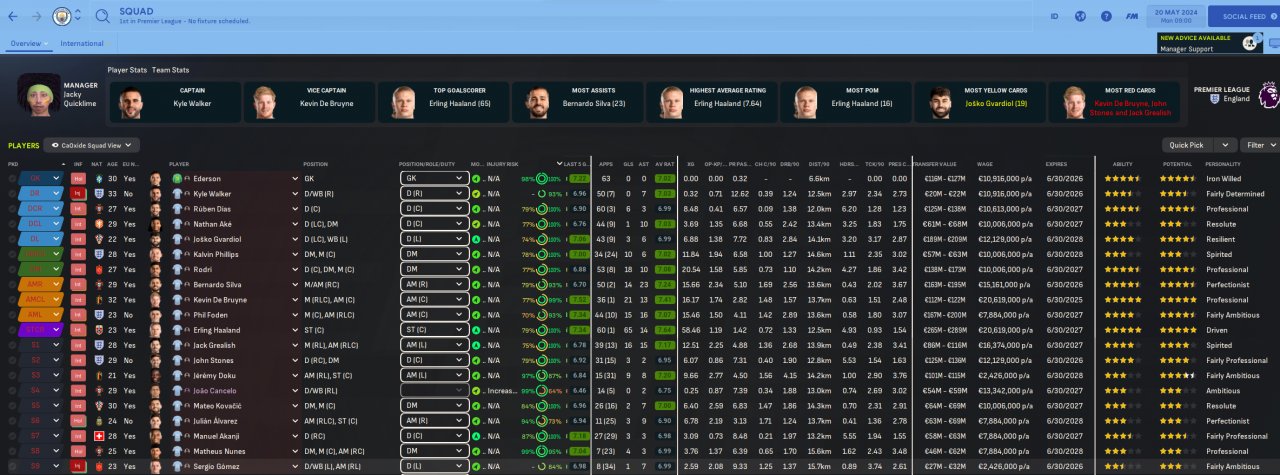Go forward with the right arrow
This screenshot has width=1280, height=475.
pos(37,16)
